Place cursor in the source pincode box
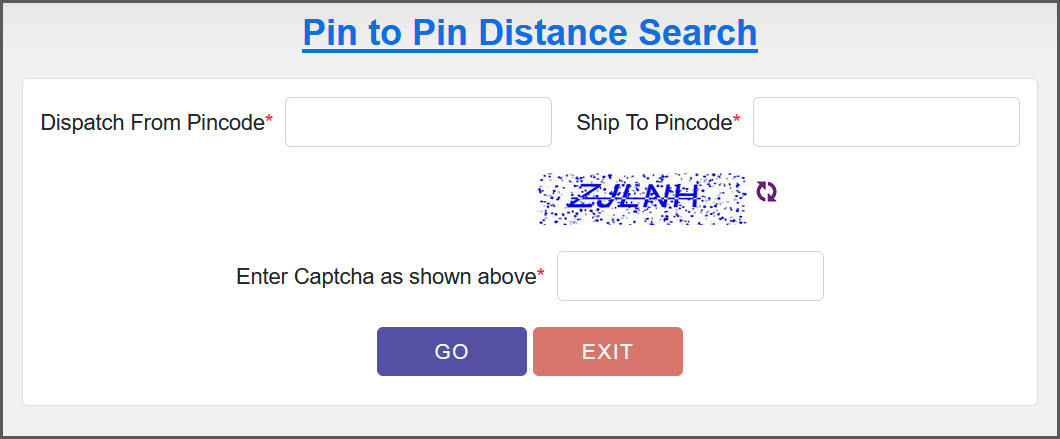 tap(418, 122)
